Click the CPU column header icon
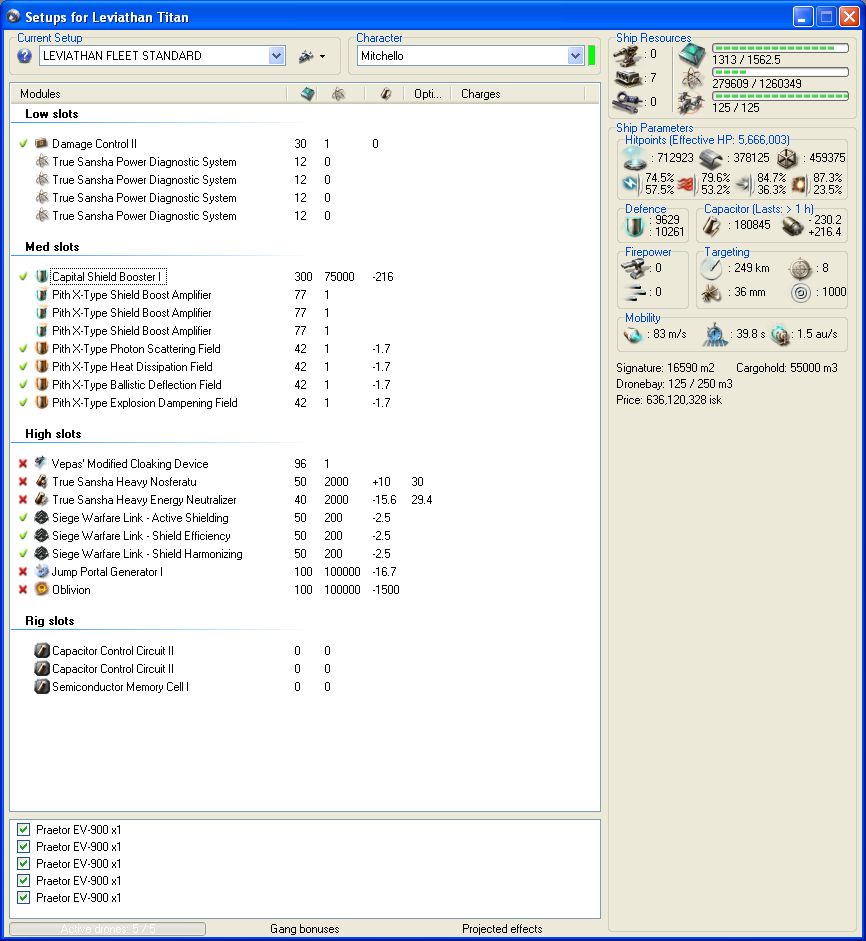This screenshot has height=941, width=866. [x=308, y=94]
